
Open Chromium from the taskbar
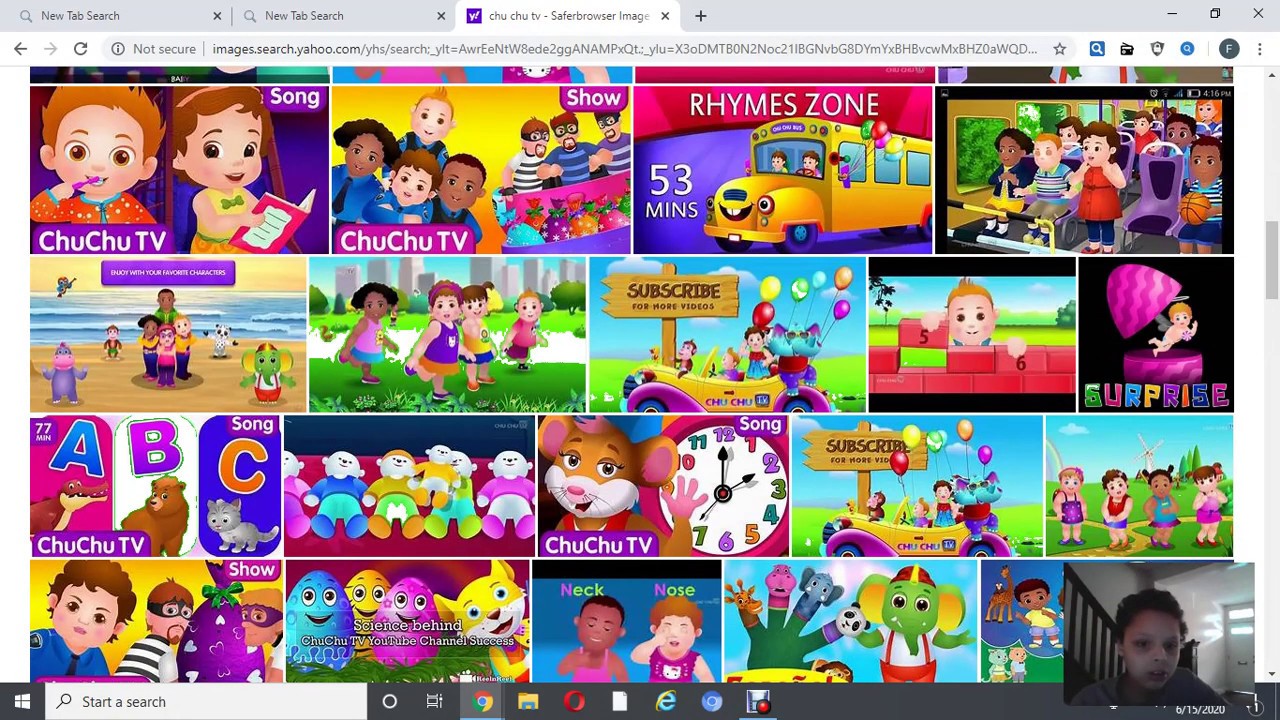coord(712,702)
